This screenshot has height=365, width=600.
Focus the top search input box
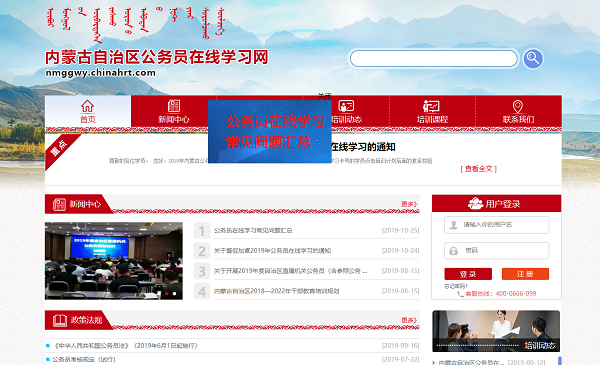coord(434,59)
